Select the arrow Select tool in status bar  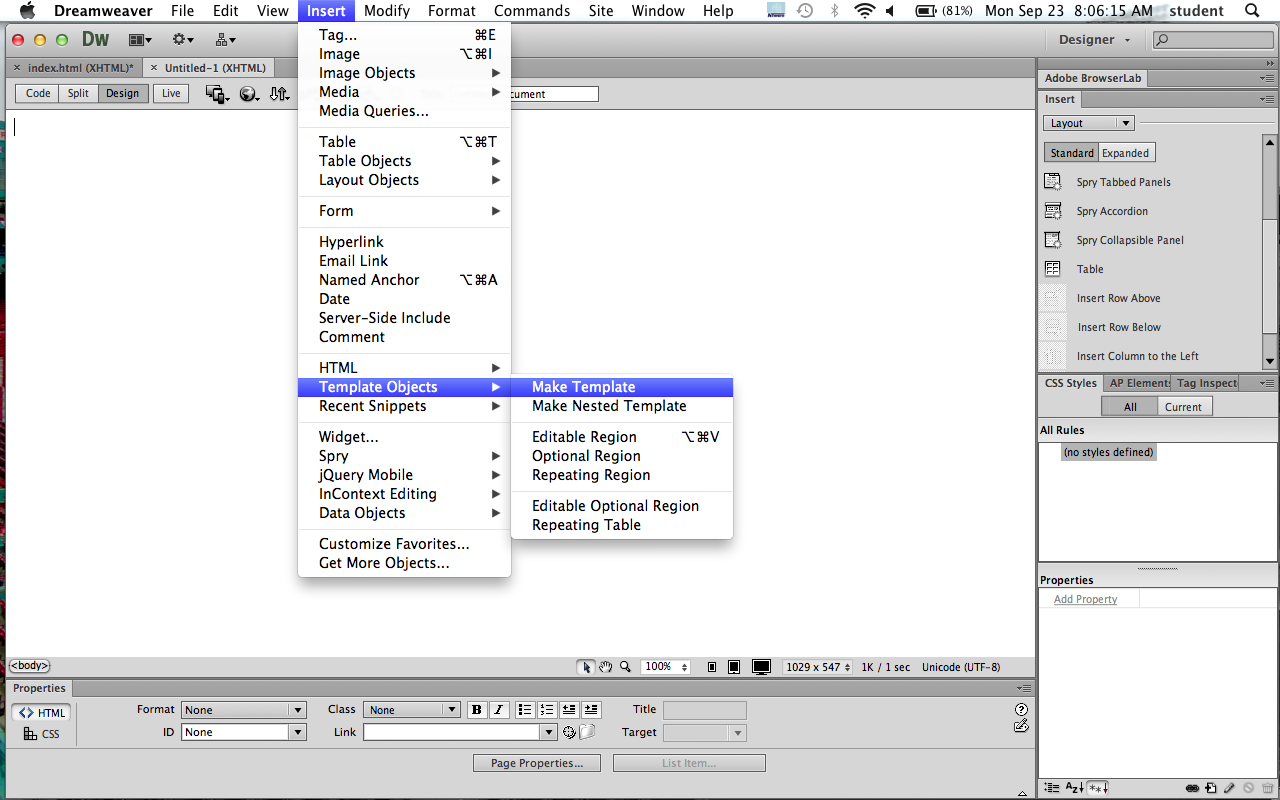tap(586, 667)
